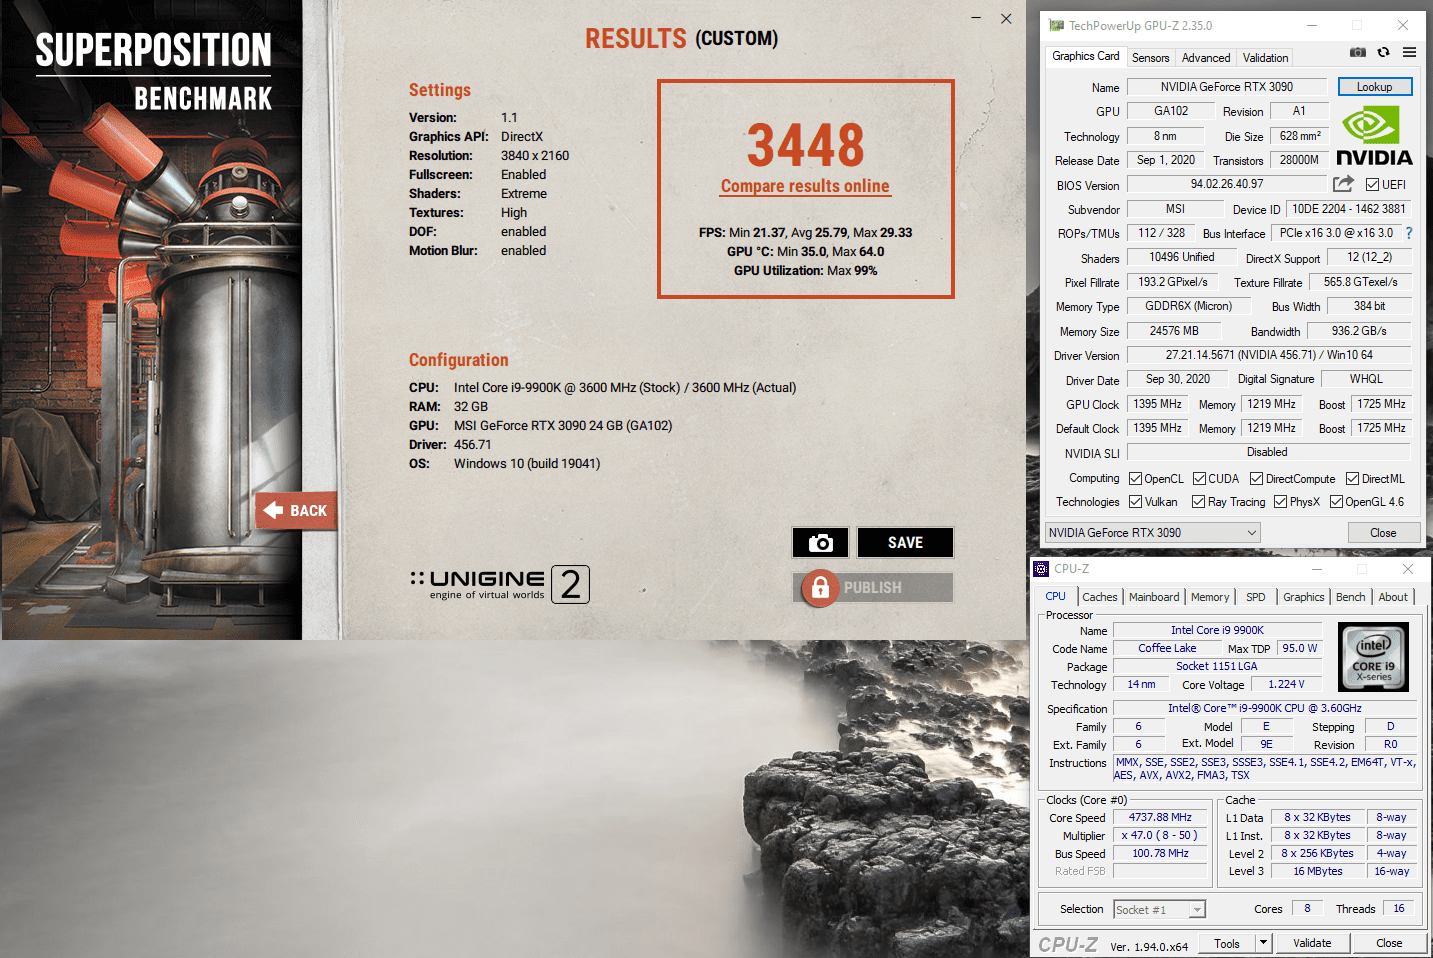
Task: Click Close button in CPU-Z
Action: [1389, 943]
